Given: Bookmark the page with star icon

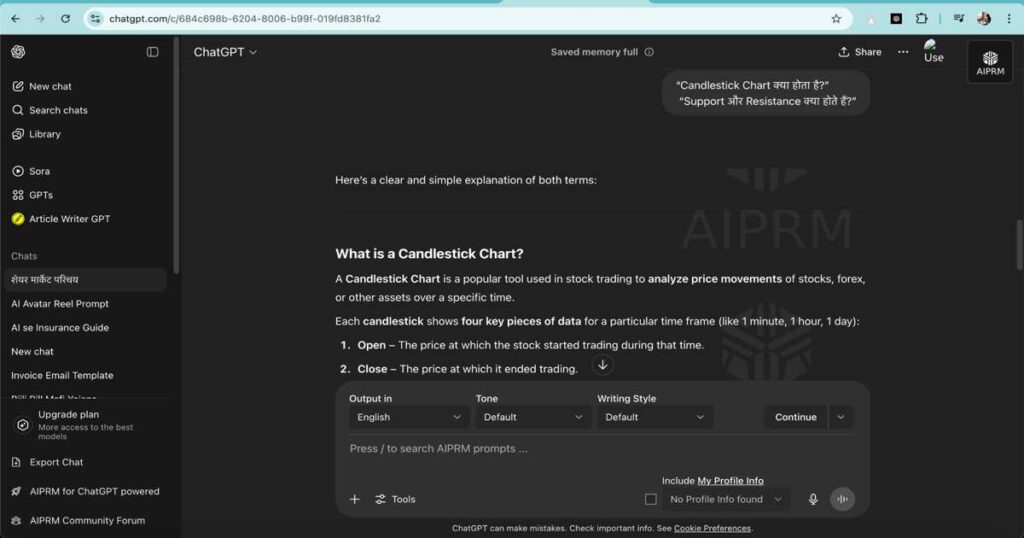Looking at the screenshot, I should (x=836, y=19).
